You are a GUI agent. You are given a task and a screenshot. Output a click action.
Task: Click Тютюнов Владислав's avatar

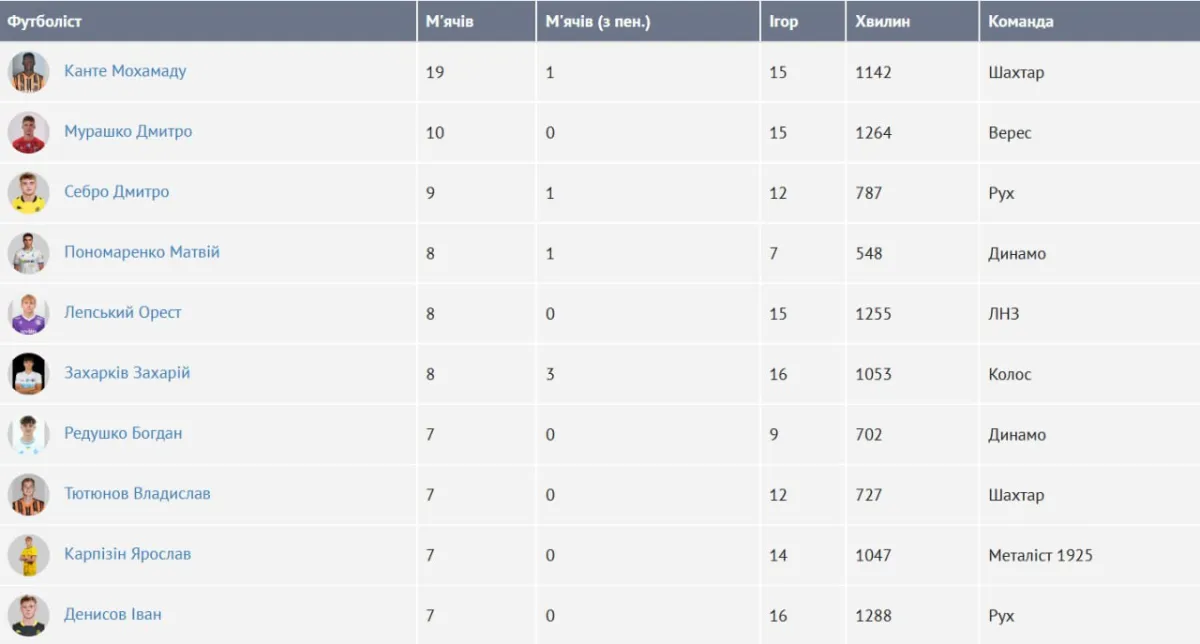29,494
